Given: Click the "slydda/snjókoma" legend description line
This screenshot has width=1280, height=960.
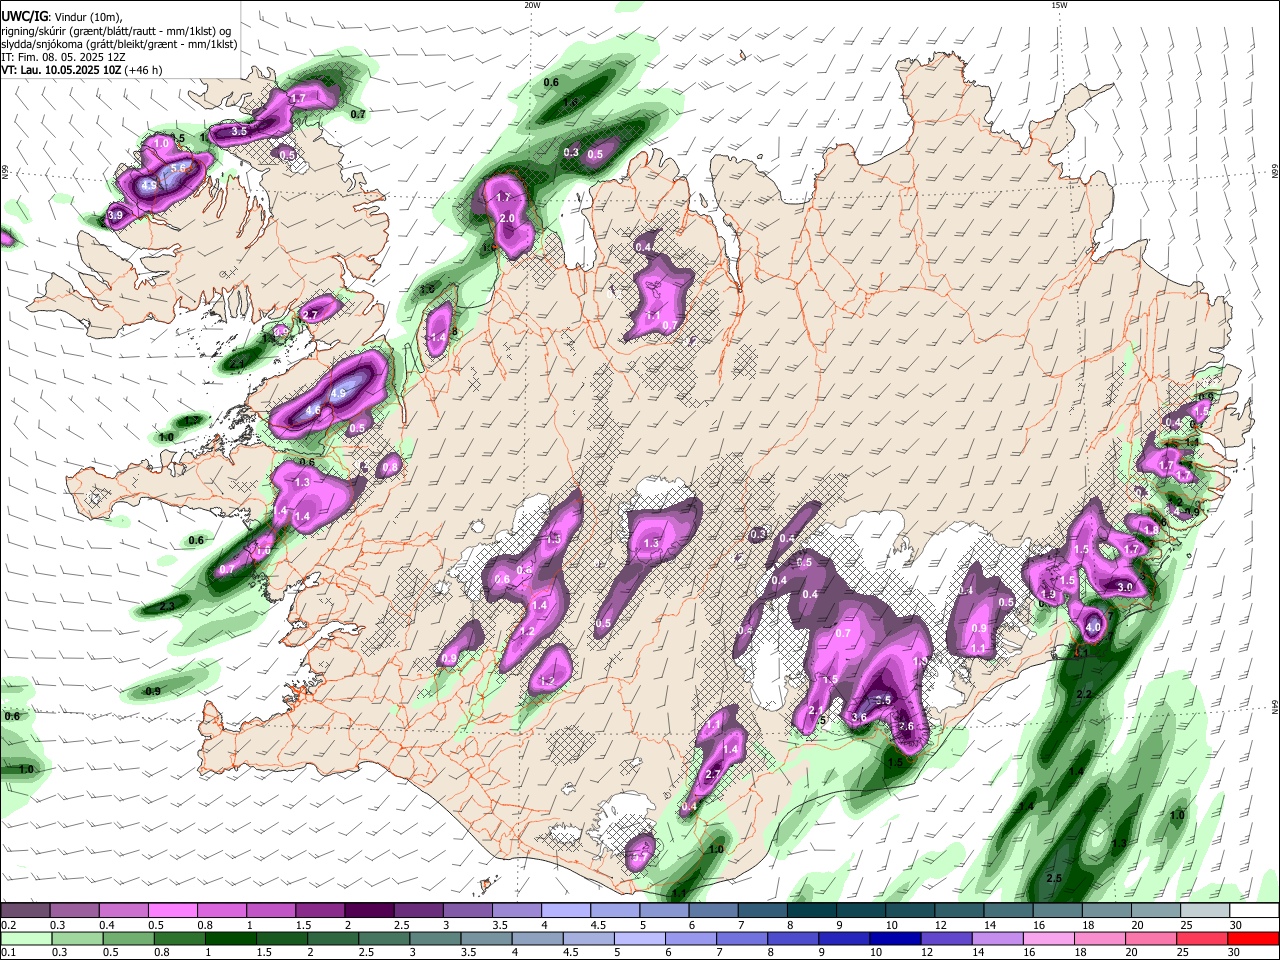Looking at the screenshot, I should [119, 44].
